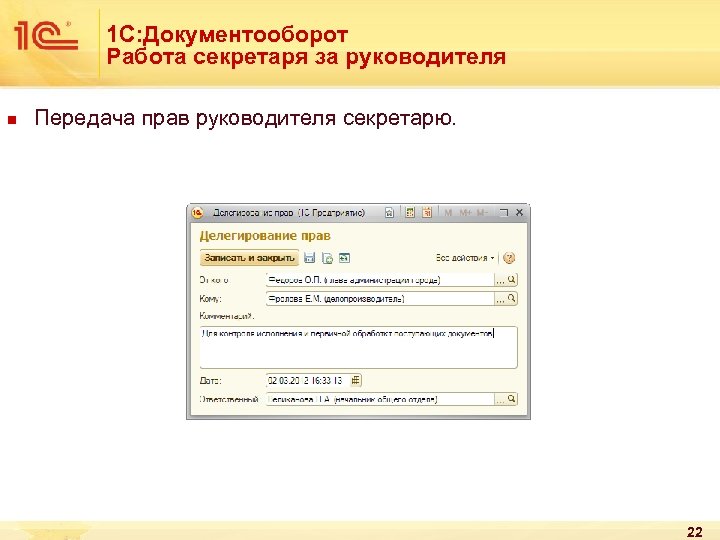720x540 pixels.
Task: Click the ellipsis select button in 'Кому' field
Action: pyautogui.click(x=500, y=299)
